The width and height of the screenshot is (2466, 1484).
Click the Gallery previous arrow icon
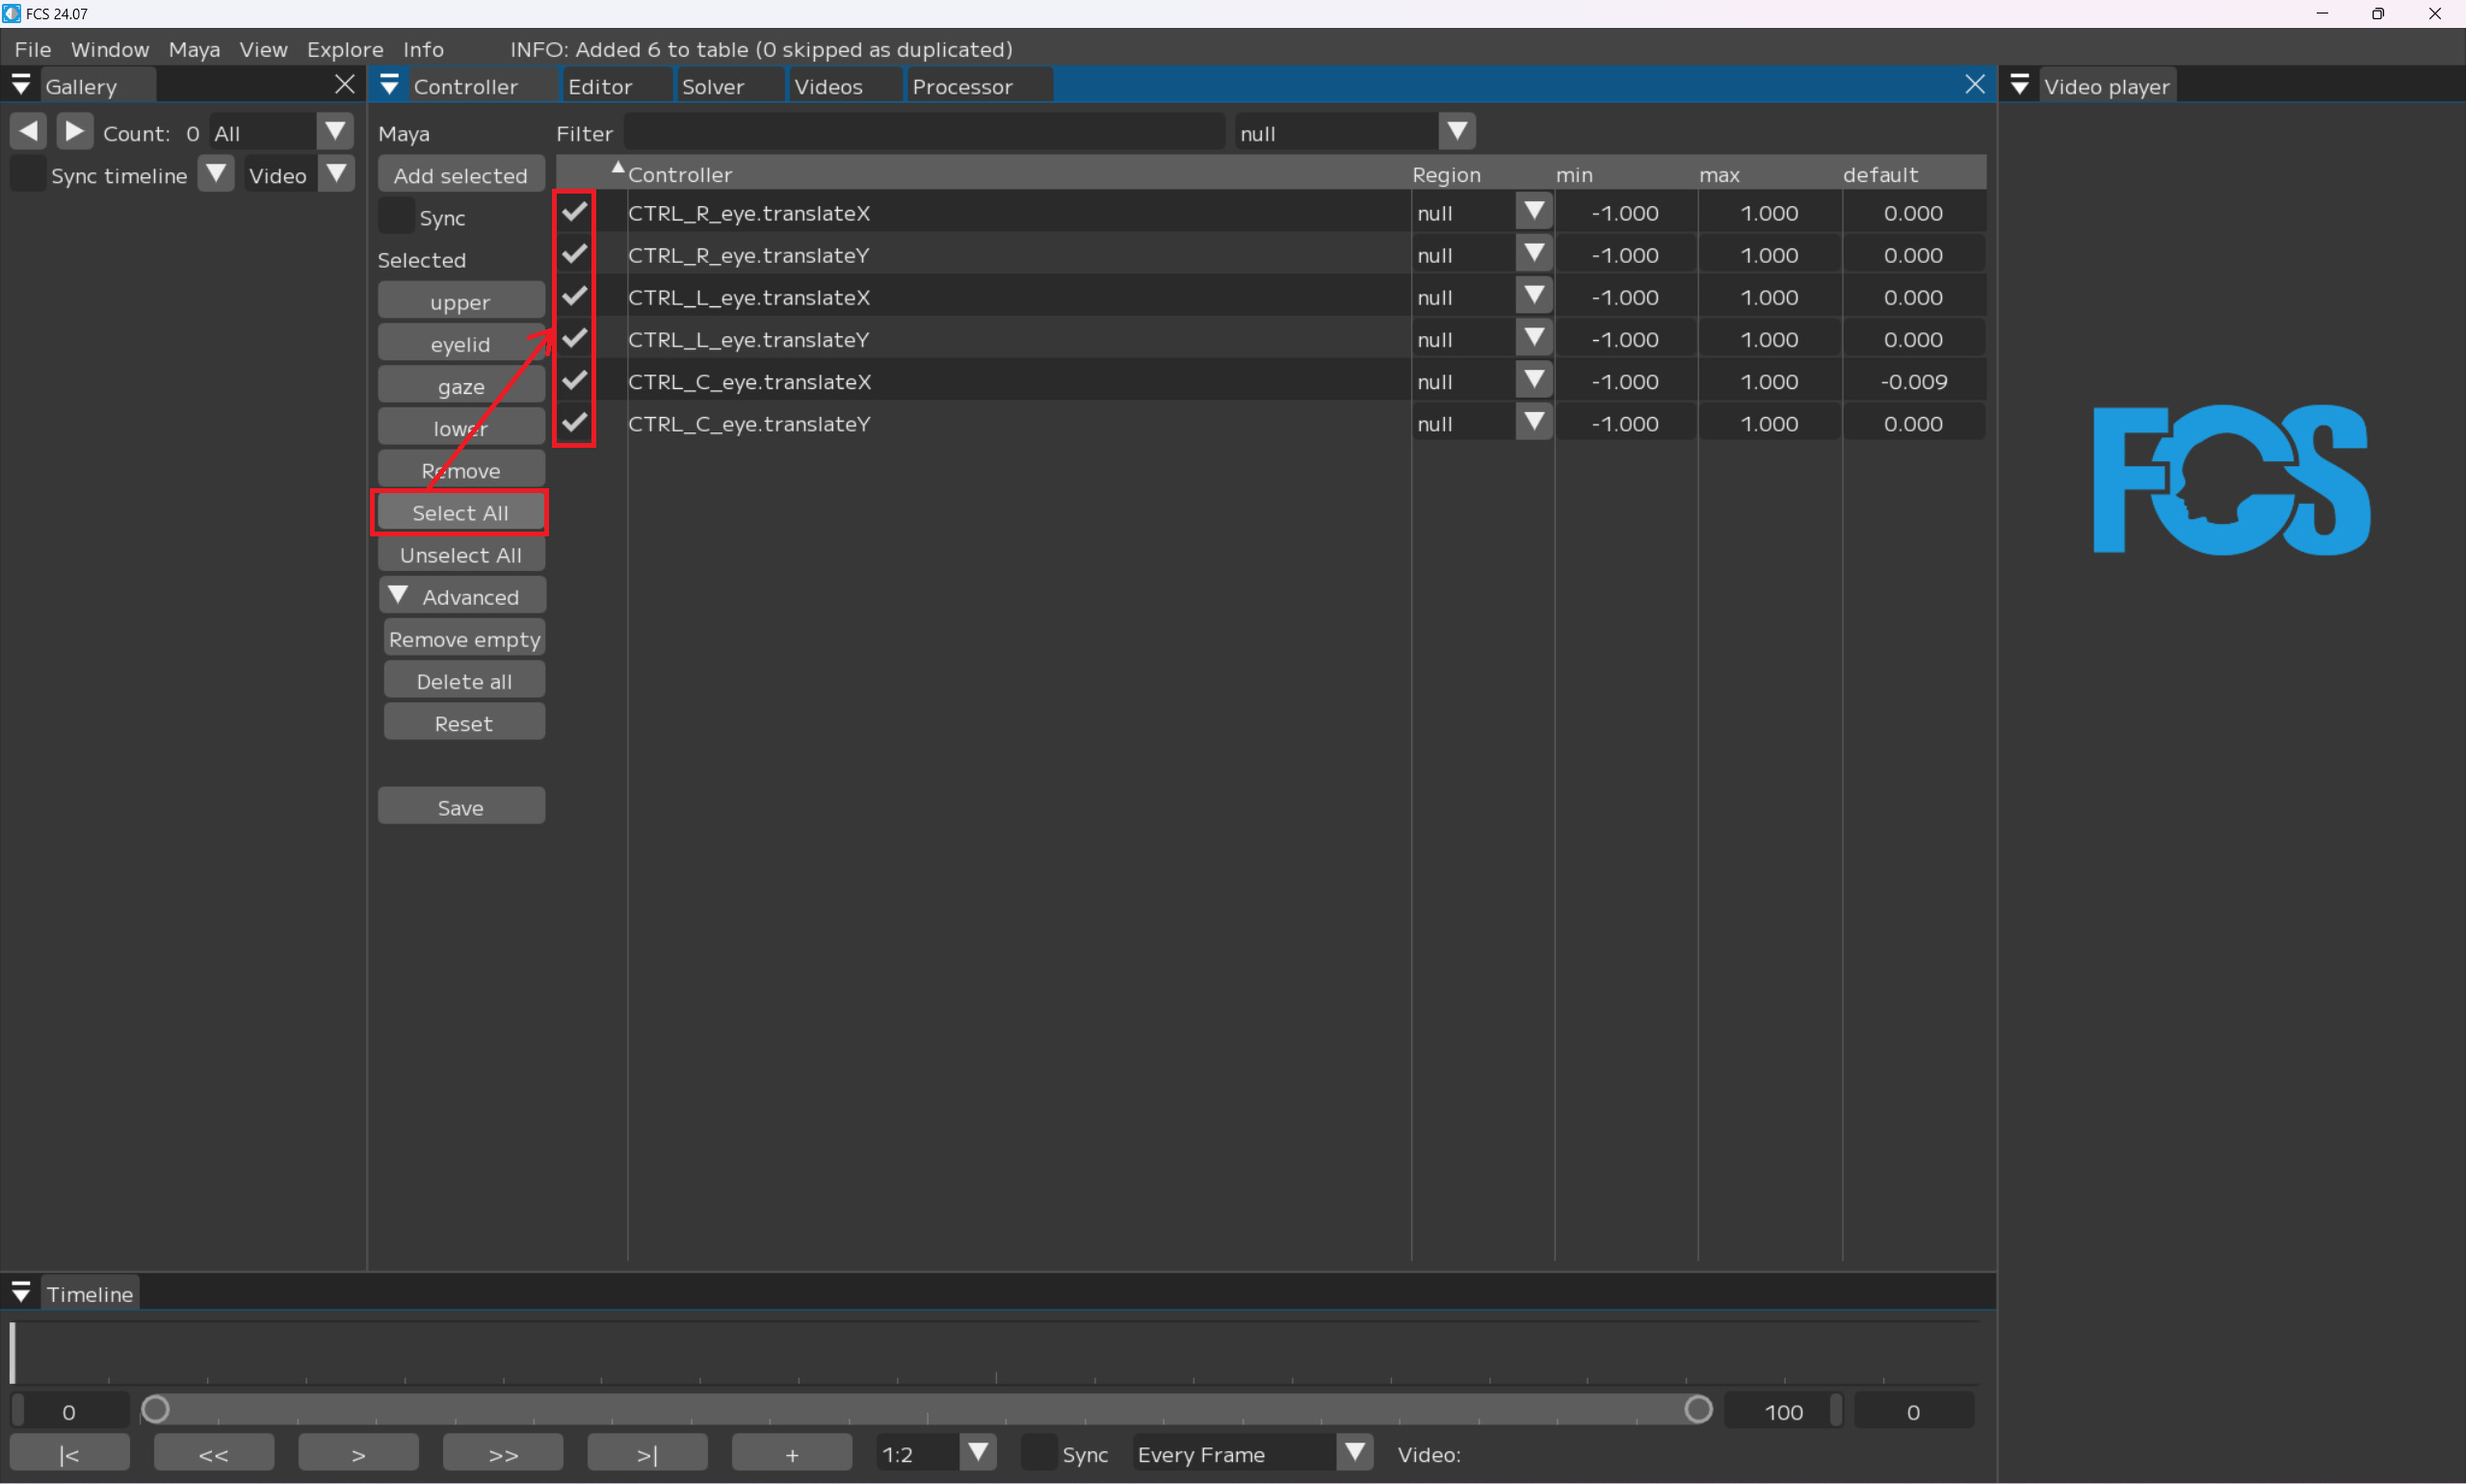pos(28,131)
